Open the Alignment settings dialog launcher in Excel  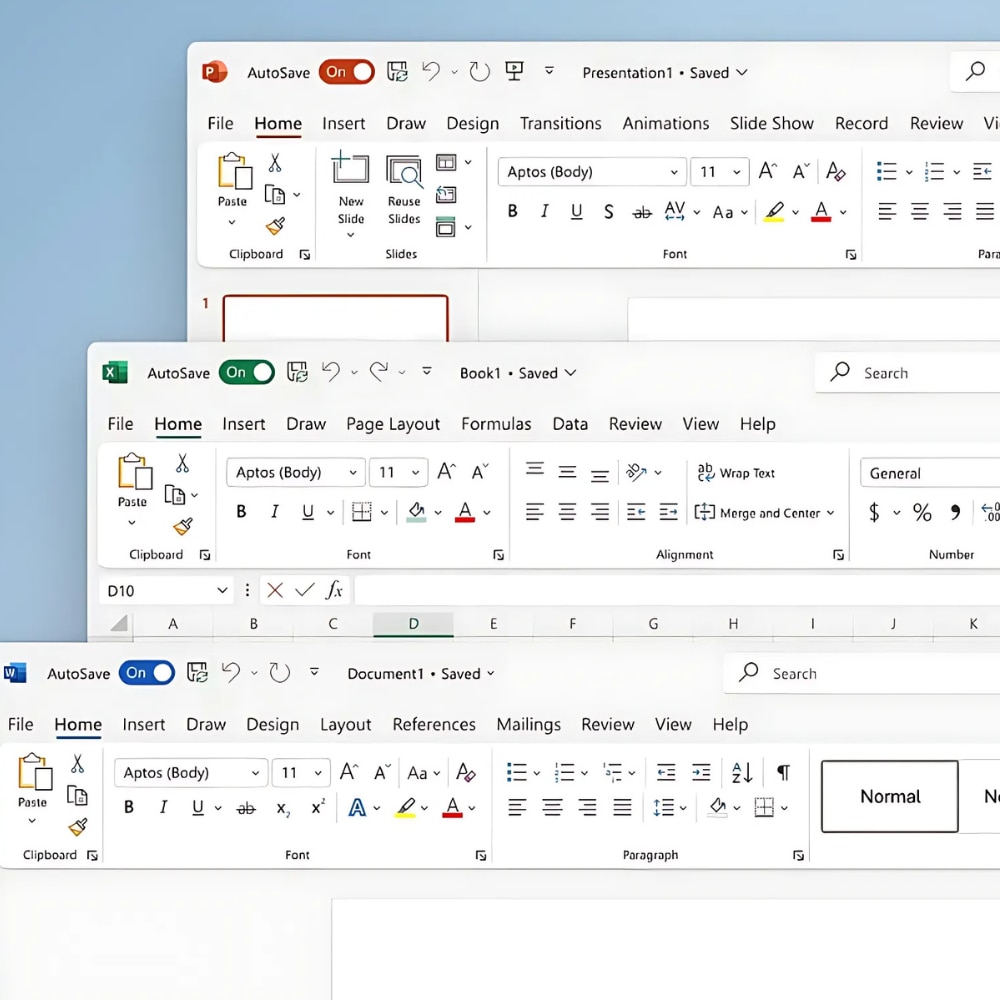[838, 555]
